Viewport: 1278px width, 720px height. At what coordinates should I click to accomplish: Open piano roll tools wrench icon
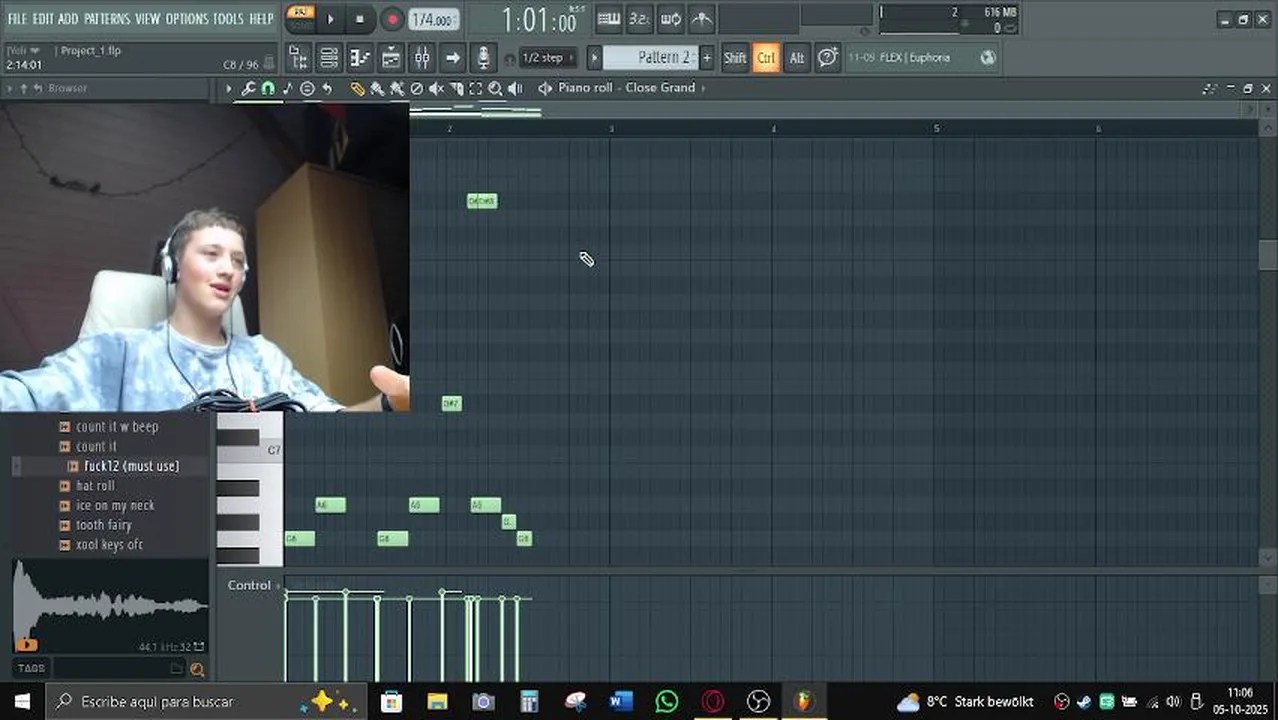pos(248,89)
